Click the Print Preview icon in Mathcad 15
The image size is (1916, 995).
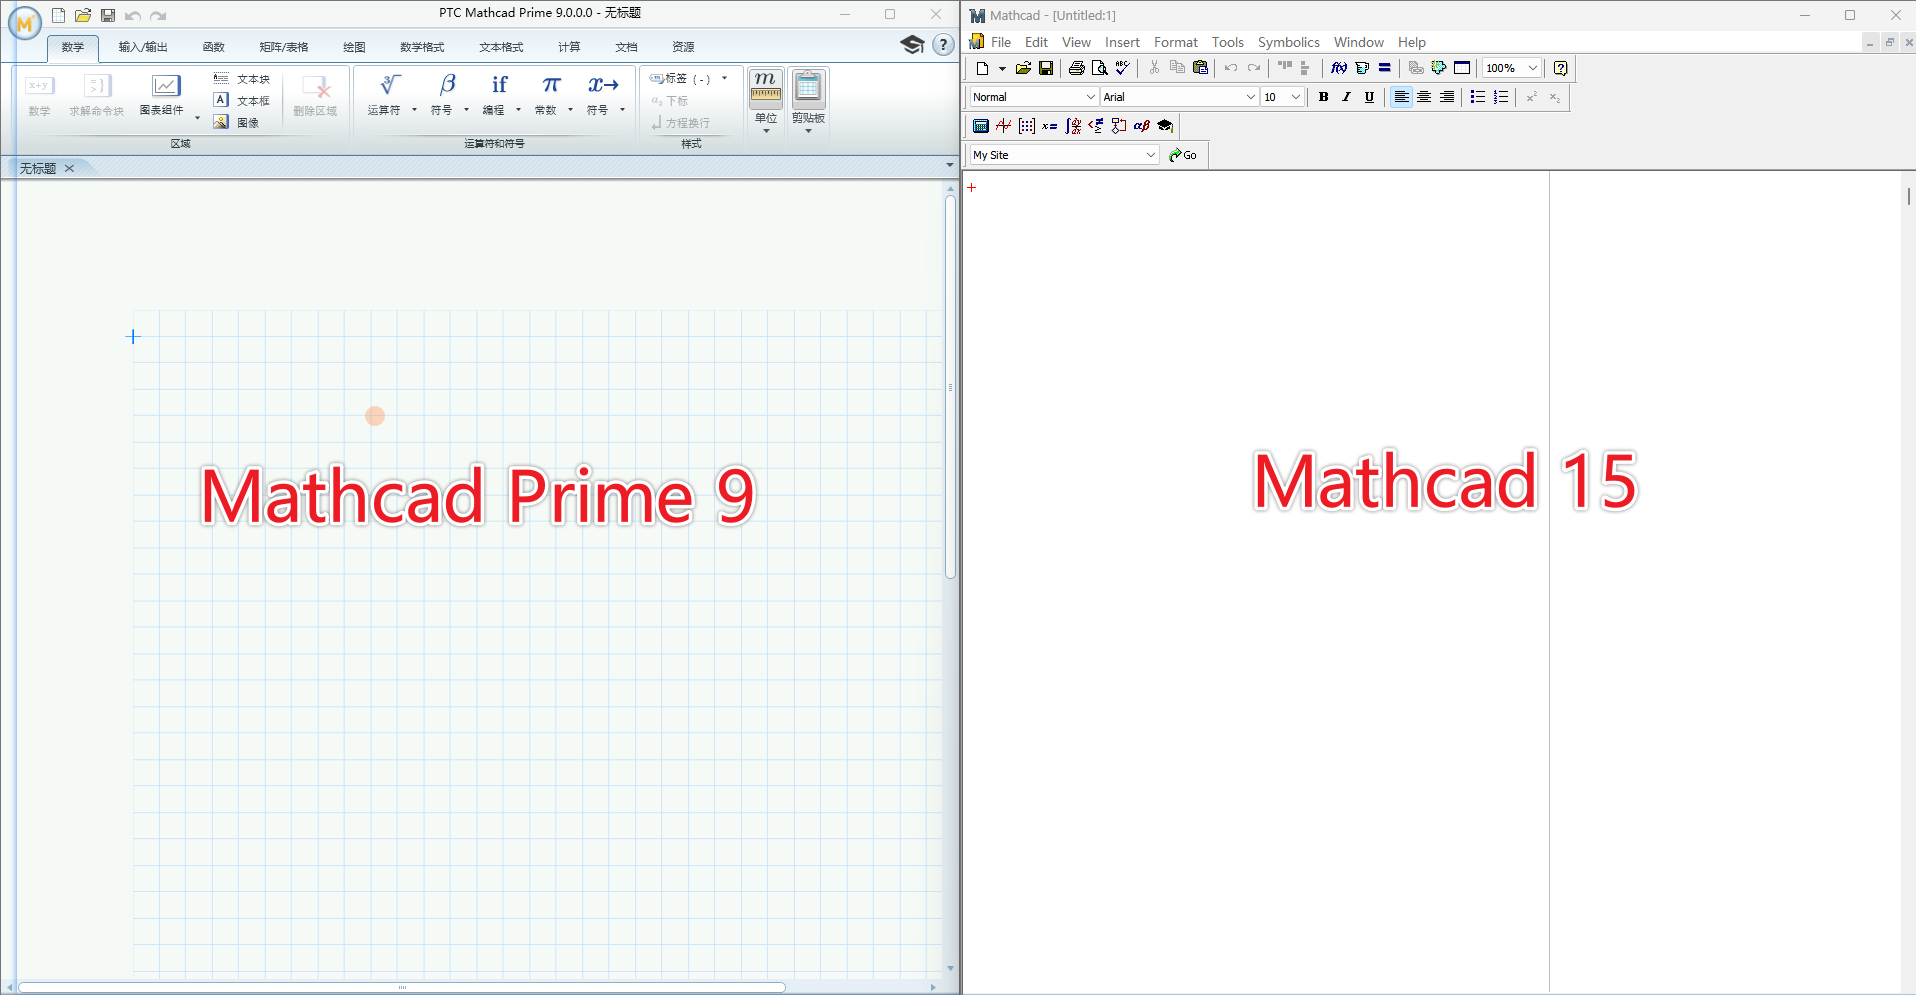(1099, 68)
